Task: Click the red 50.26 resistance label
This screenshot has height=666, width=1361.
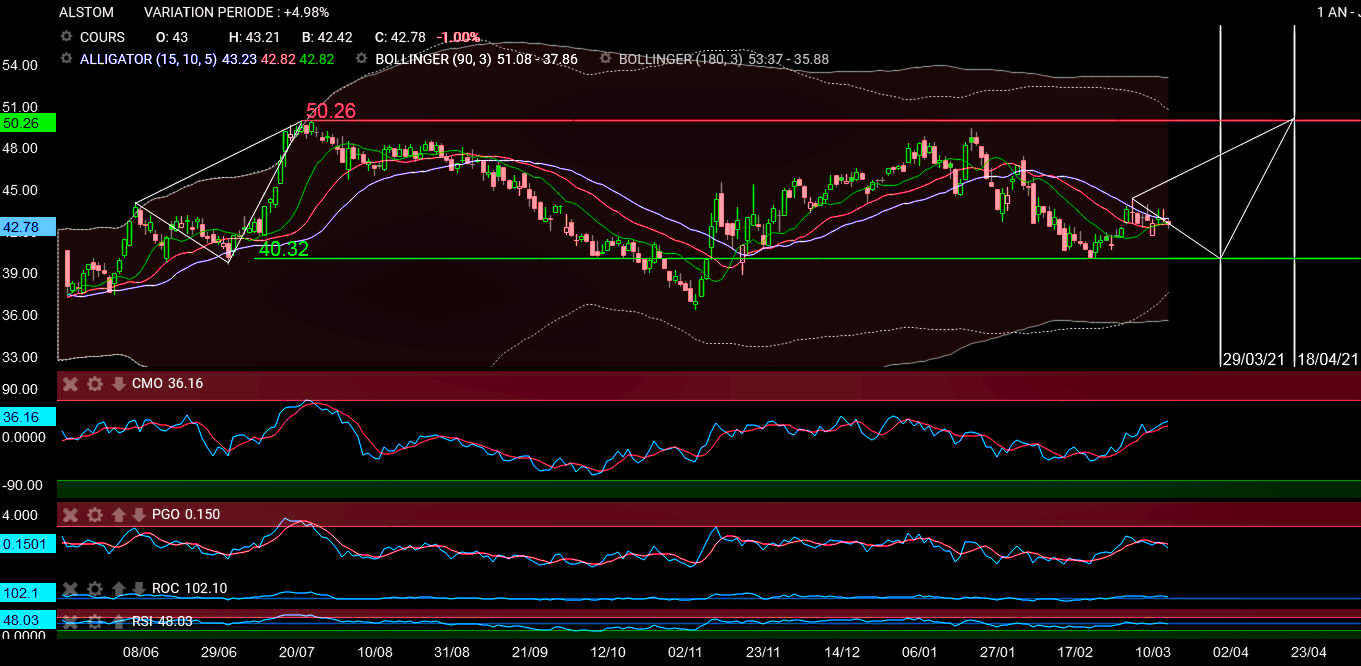Action: (331, 111)
